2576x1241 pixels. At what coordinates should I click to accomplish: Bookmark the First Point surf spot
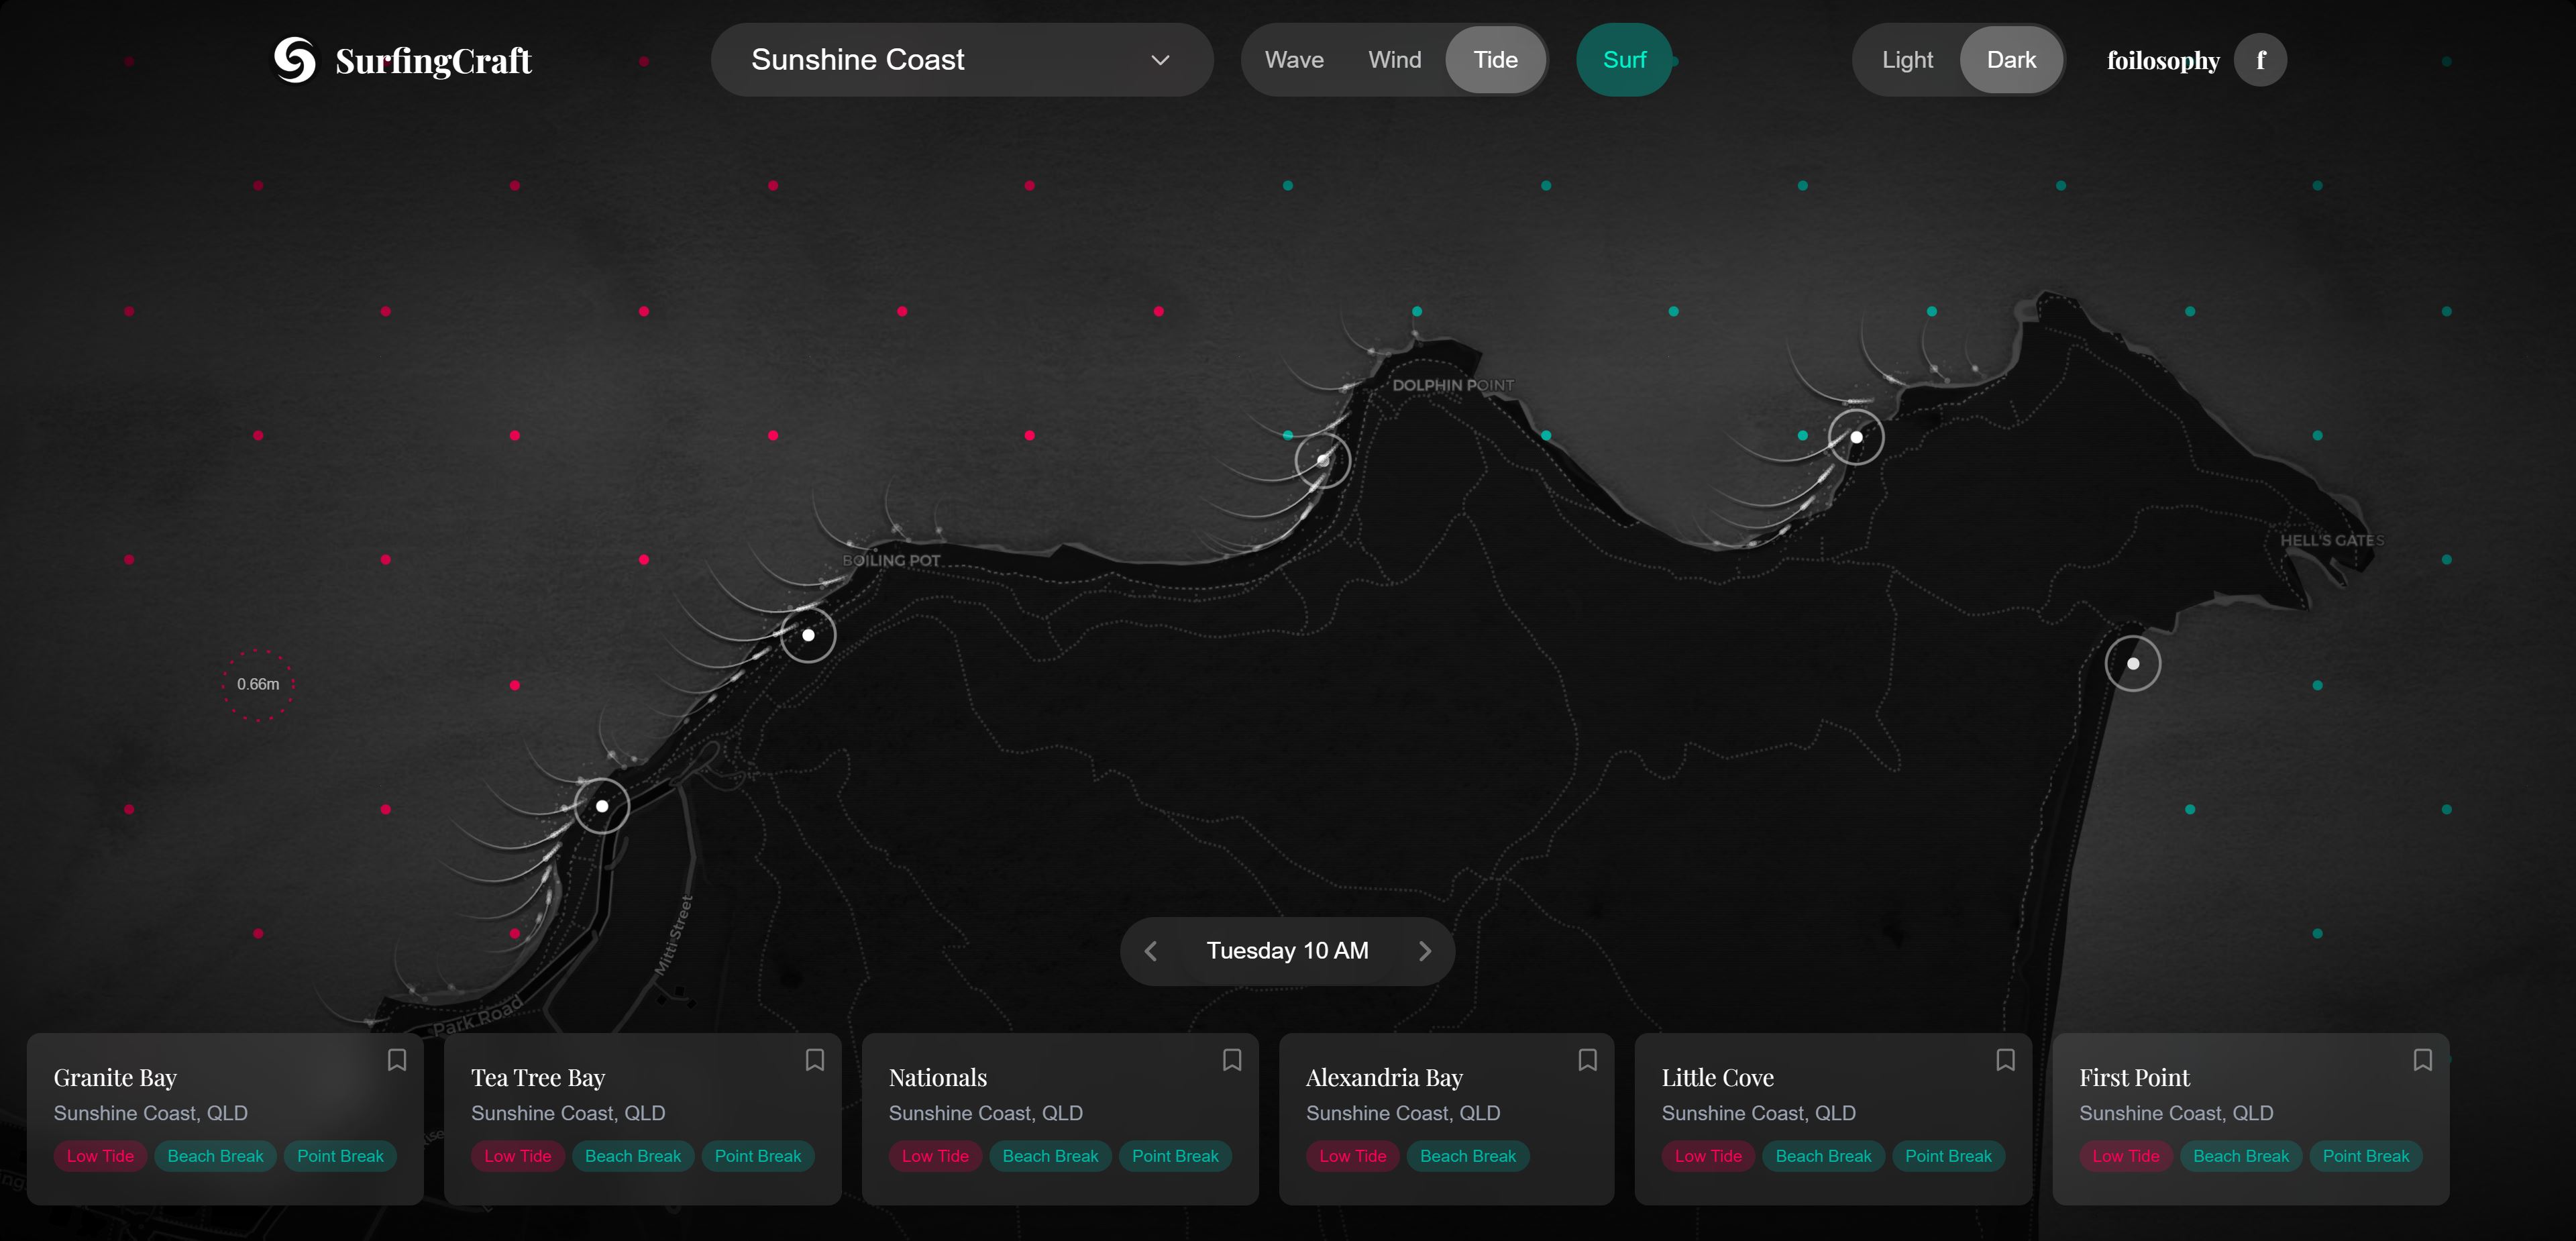click(x=2422, y=1060)
